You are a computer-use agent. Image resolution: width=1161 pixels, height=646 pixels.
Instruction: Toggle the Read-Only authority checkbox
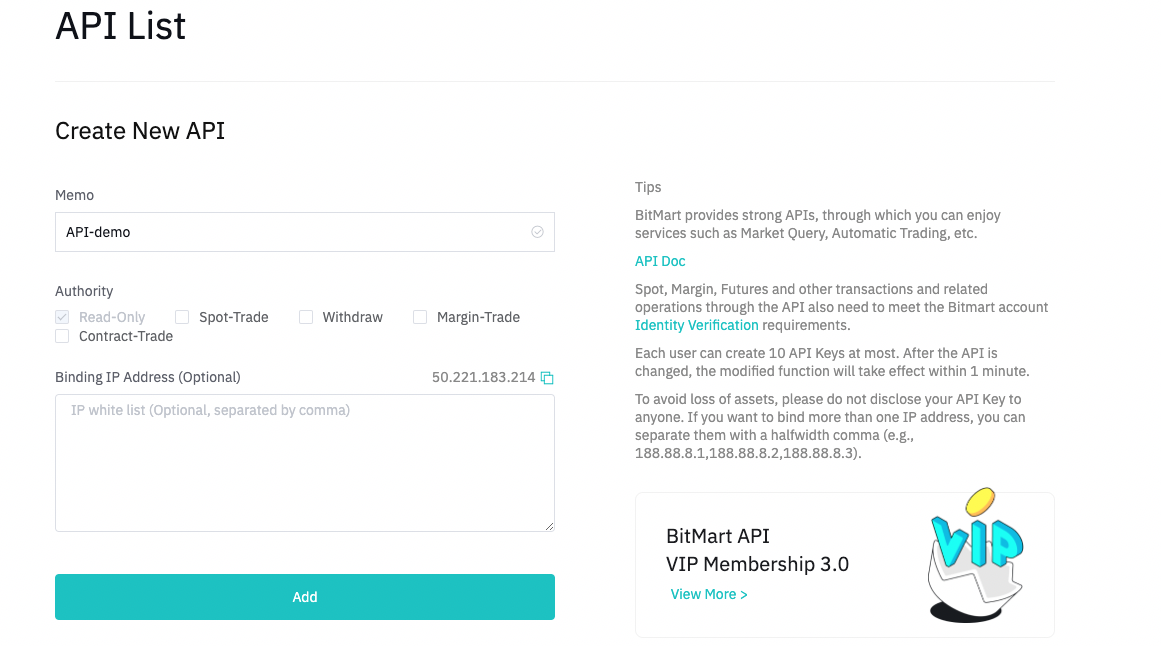[x=62, y=317]
